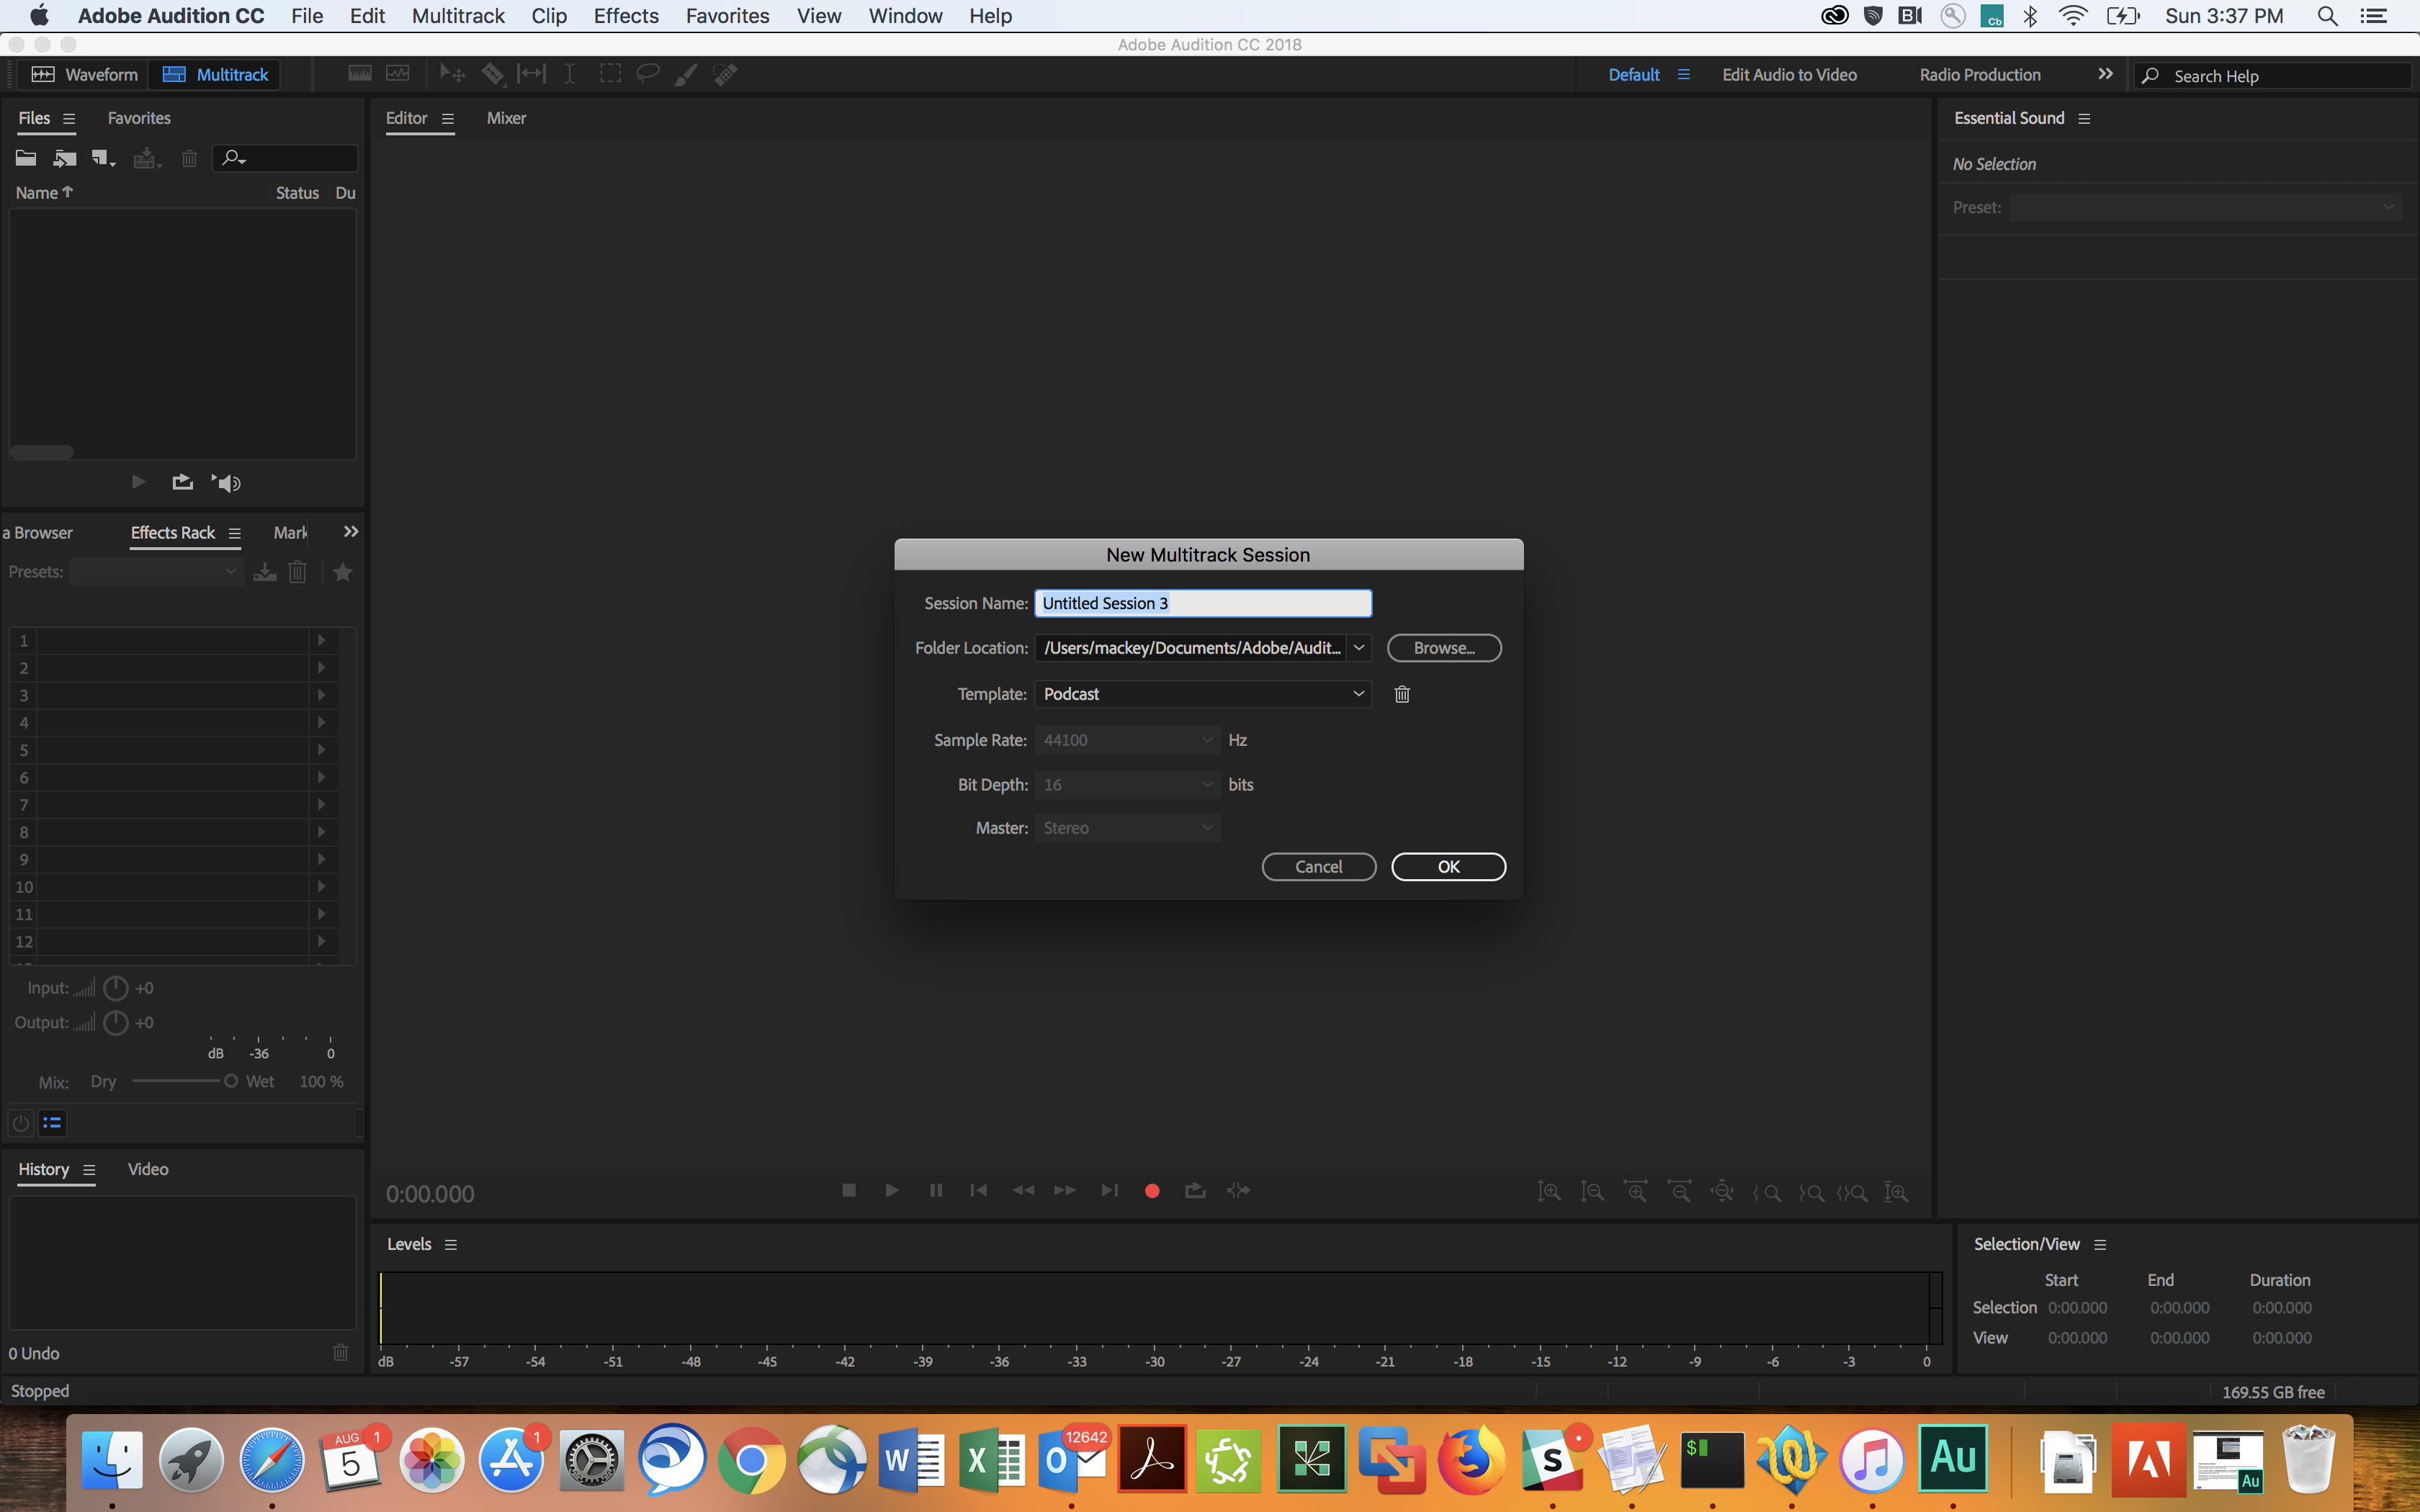Expand the Folder Location dropdown arrow

tap(1359, 648)
